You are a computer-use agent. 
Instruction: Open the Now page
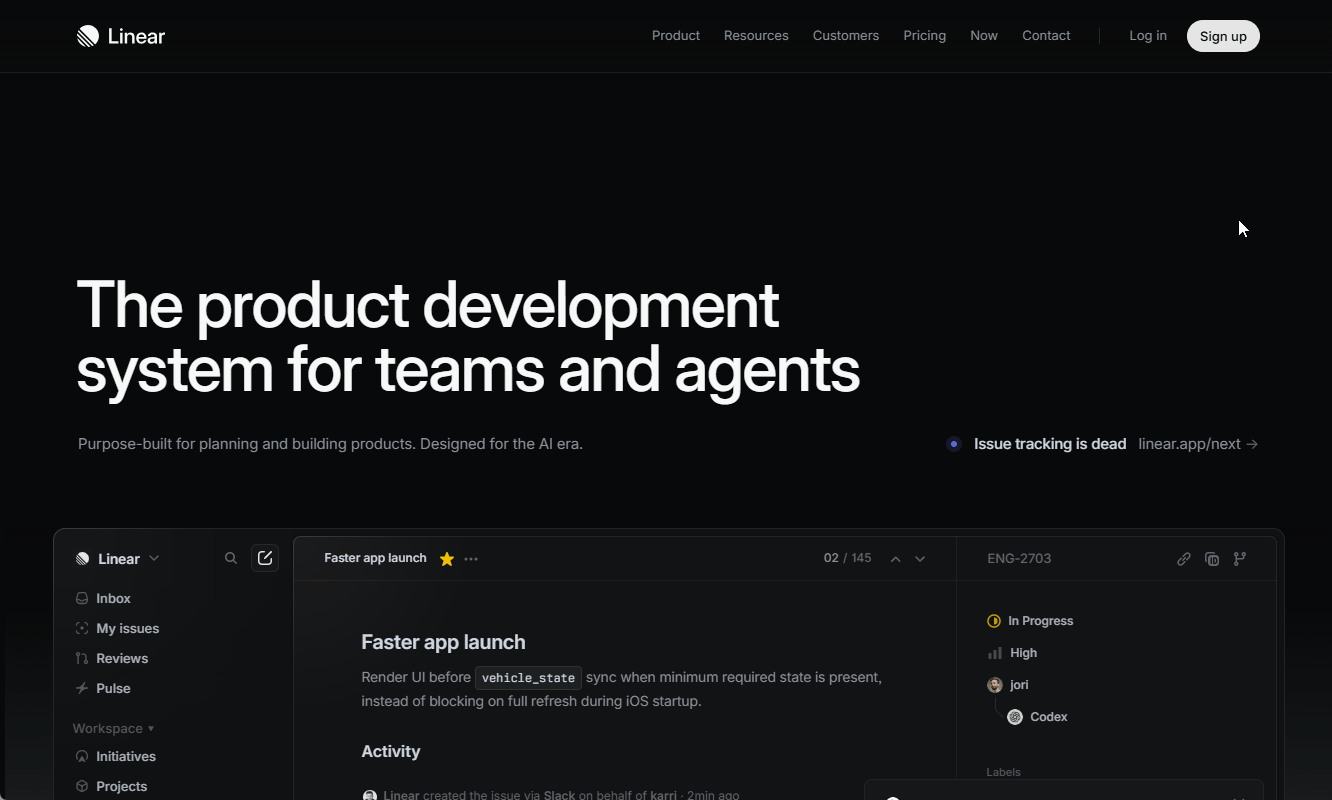click(x=984, y=36)
